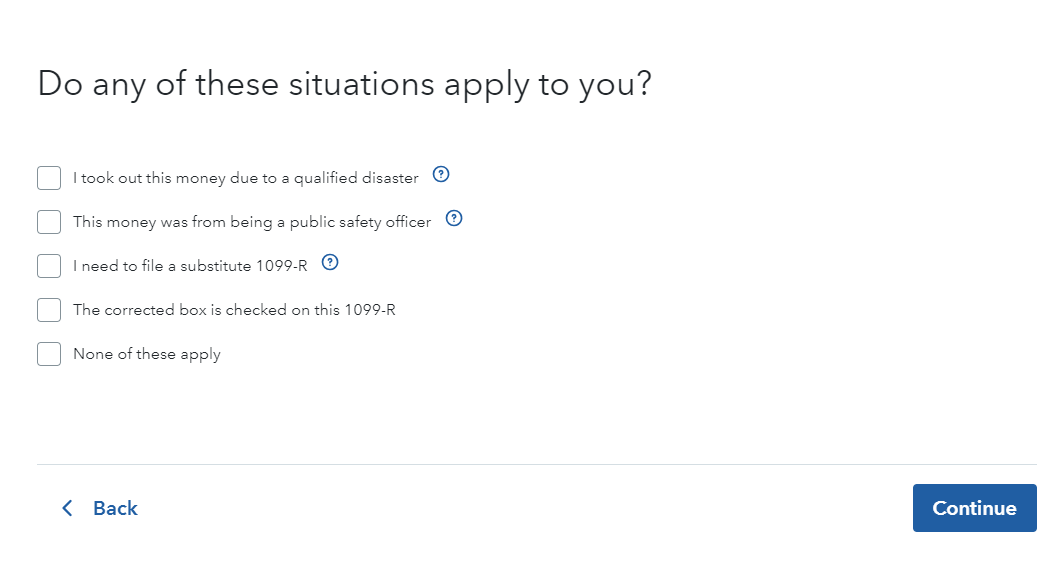Viewport: 1053px width, 574px height.
Task: Click the Continue button
Action: [974, 508]
